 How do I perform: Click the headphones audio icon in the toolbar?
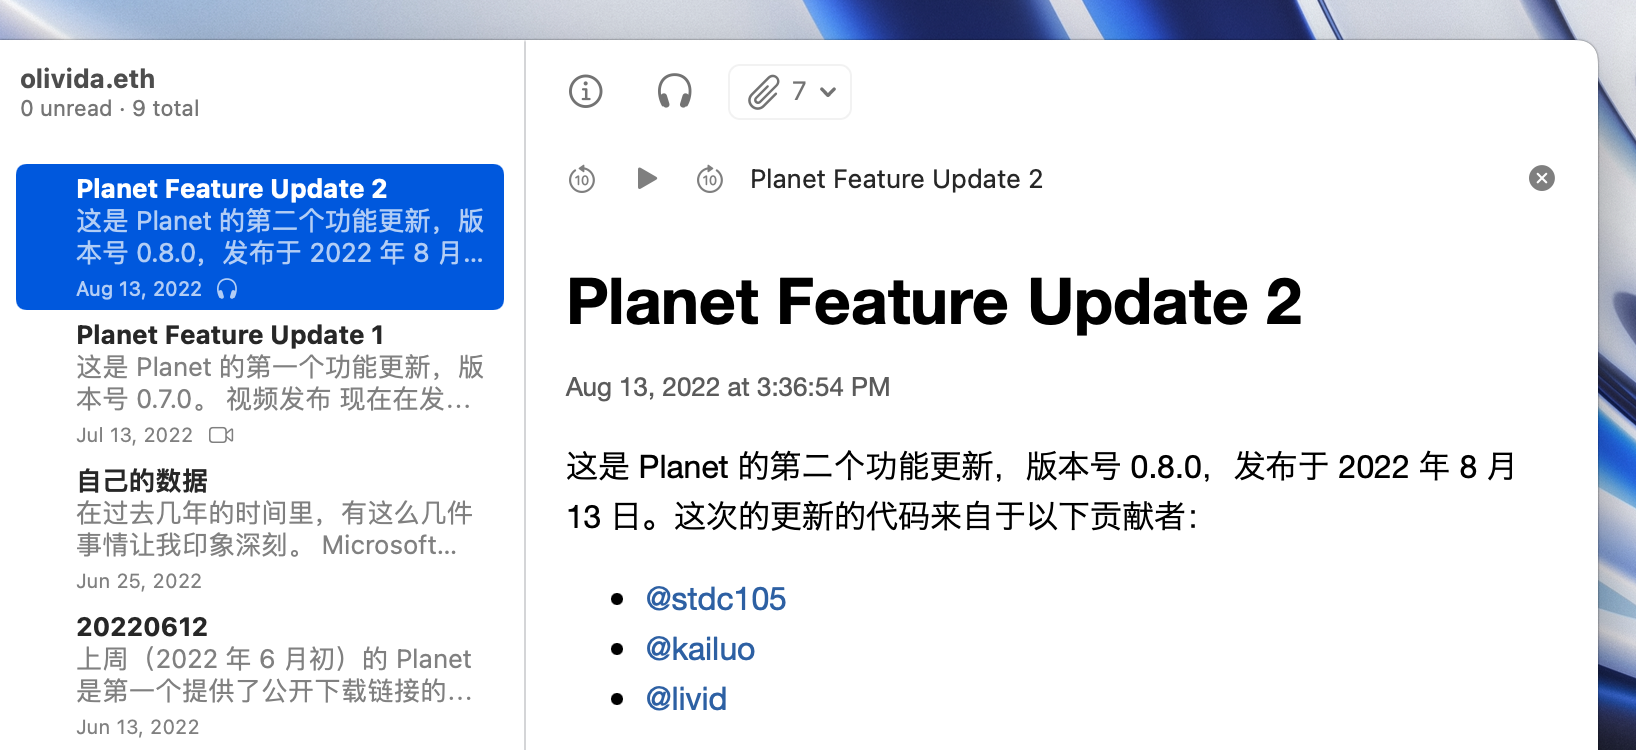[x=675, y=91]
